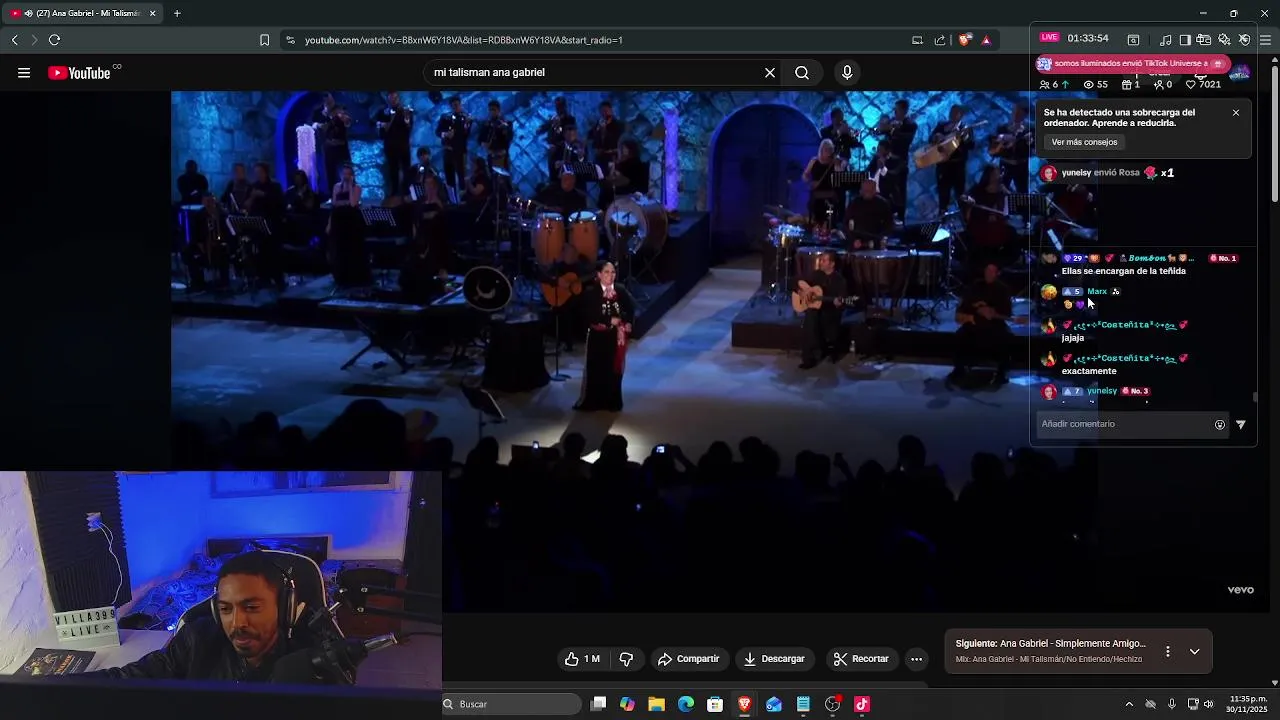Dislike the video with thumbs down

click(x=626, y=659)
